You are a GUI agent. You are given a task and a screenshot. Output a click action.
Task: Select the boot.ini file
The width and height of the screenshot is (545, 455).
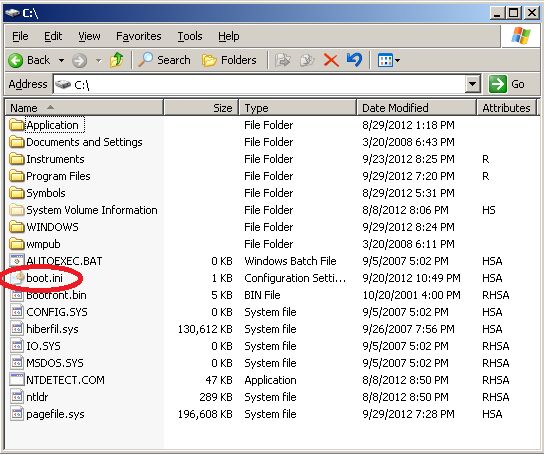click(44, 278)
